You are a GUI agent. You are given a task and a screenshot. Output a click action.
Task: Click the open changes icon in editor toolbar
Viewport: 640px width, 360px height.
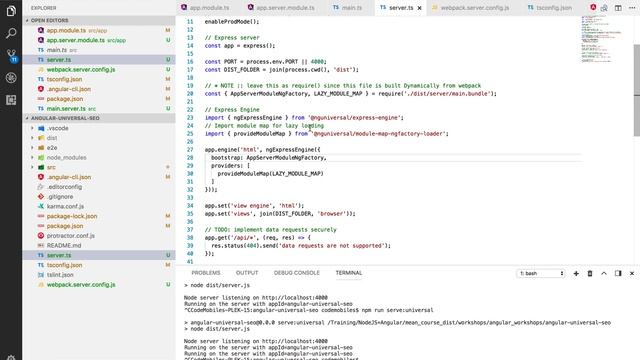point(604,8)
